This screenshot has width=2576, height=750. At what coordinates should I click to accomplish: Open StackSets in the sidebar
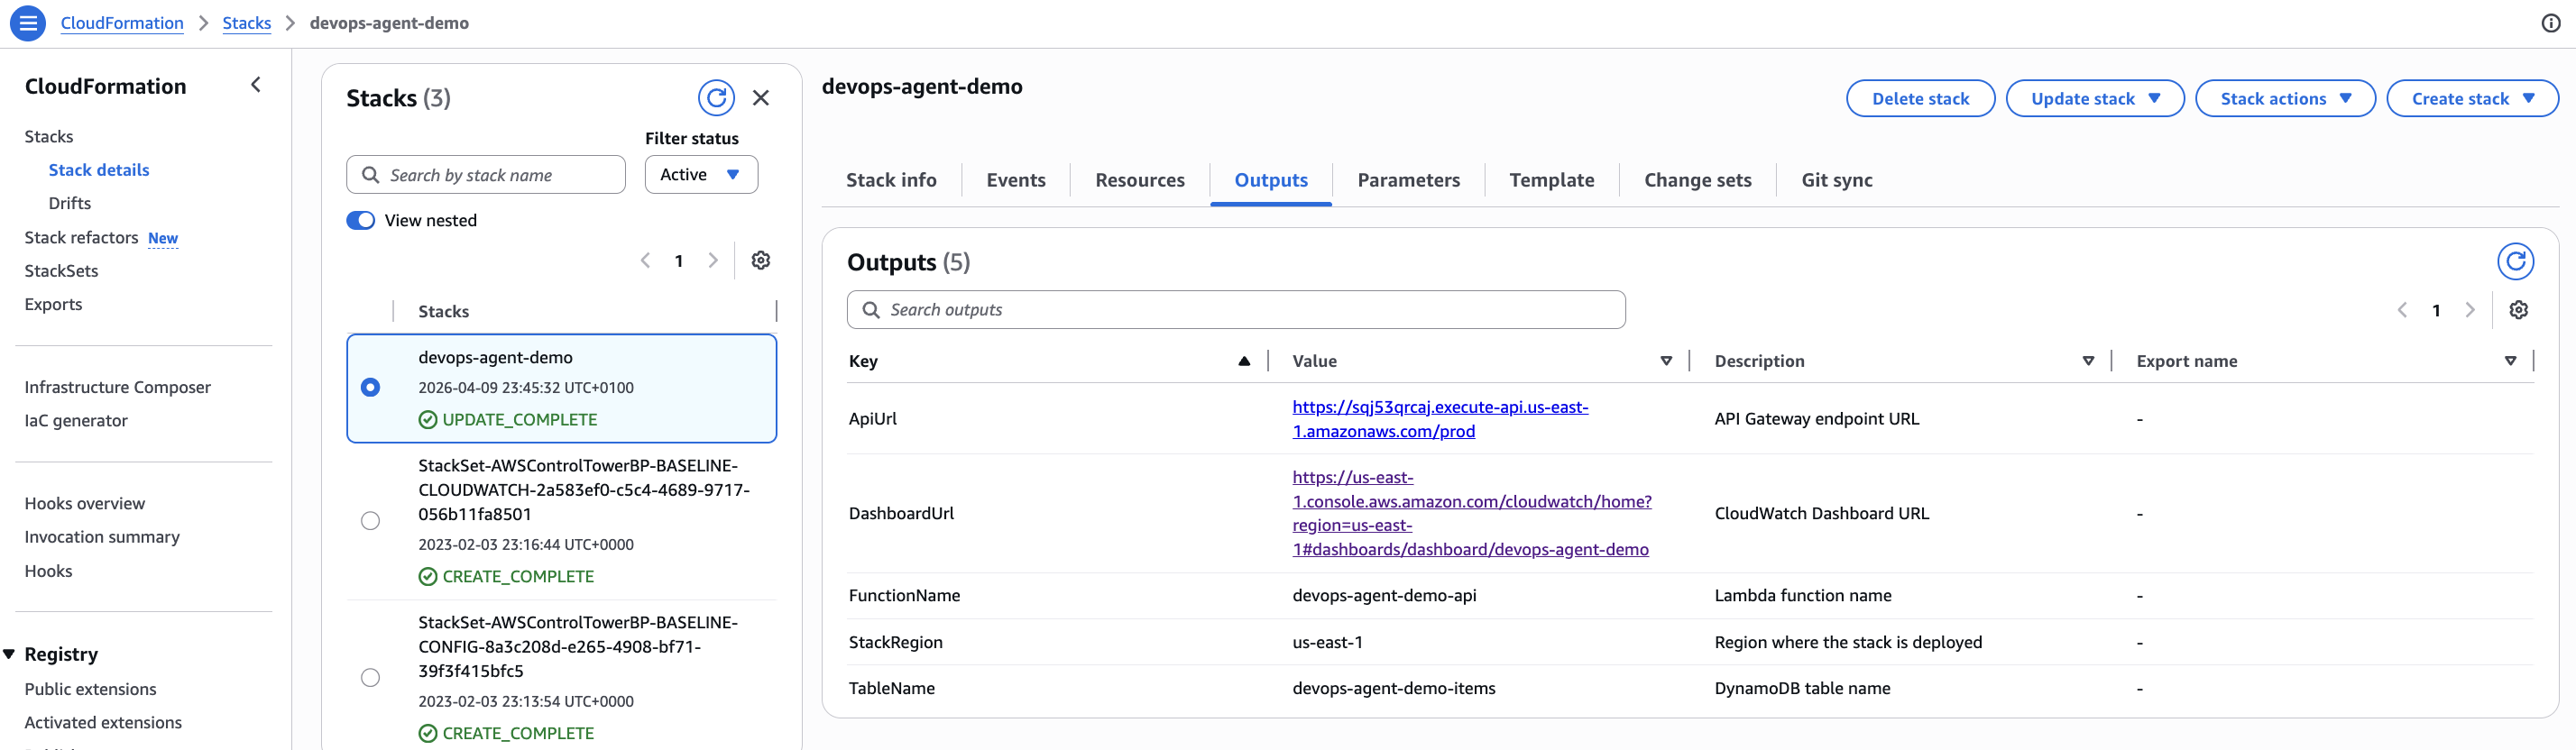(x=61, y=271)
